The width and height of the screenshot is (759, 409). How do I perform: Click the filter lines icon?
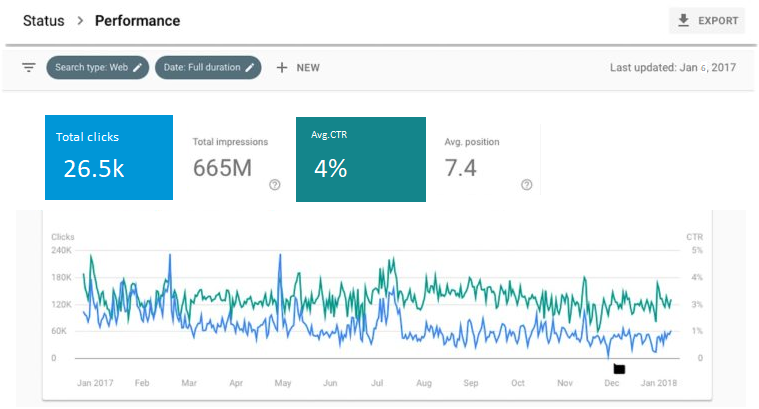click(29, 68)
